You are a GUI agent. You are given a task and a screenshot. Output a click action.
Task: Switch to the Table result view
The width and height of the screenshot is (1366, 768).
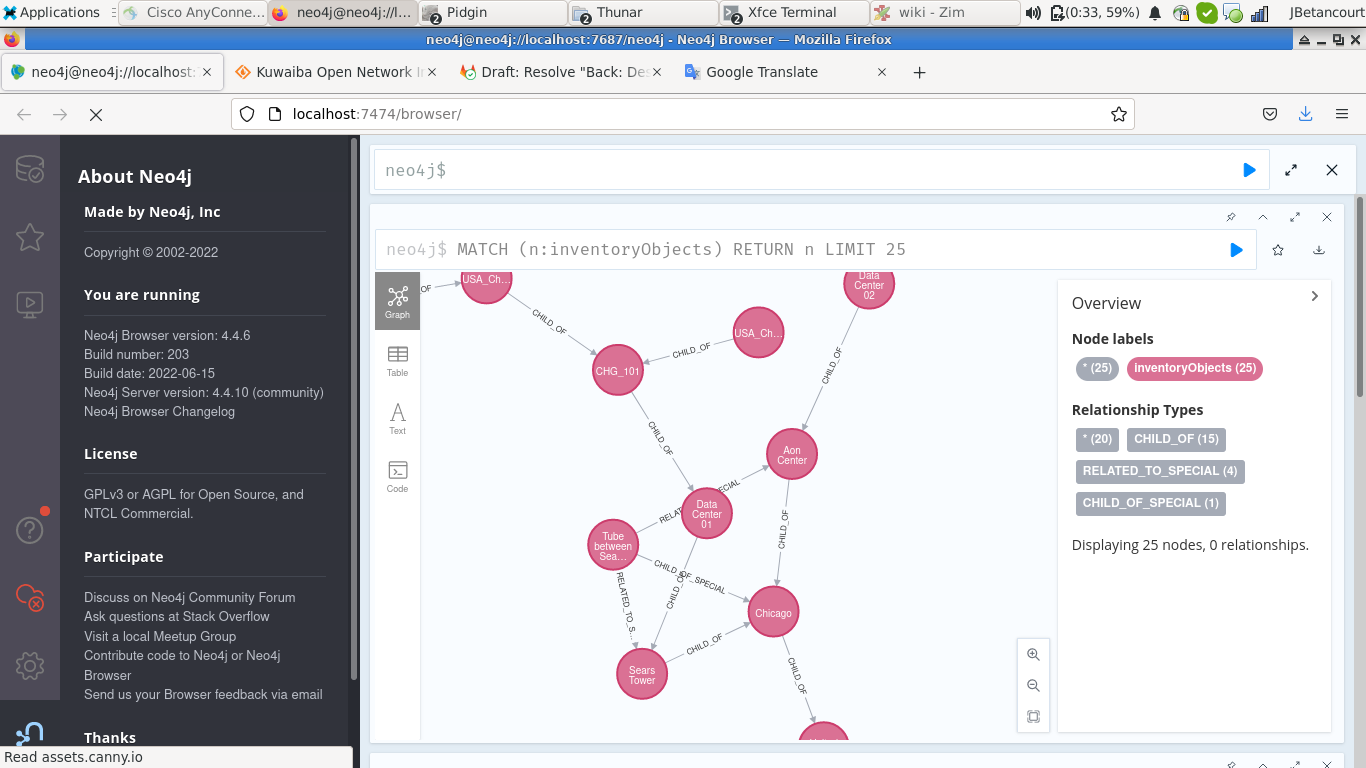click(397, 360)
